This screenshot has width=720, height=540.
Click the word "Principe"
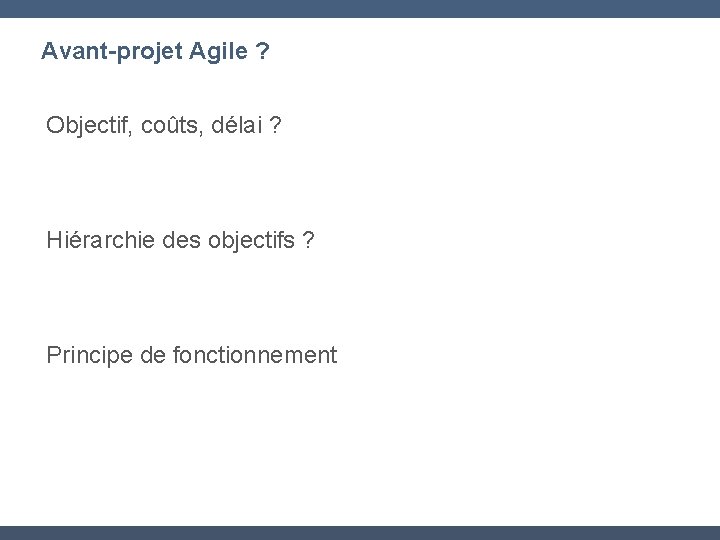point(90,355)
